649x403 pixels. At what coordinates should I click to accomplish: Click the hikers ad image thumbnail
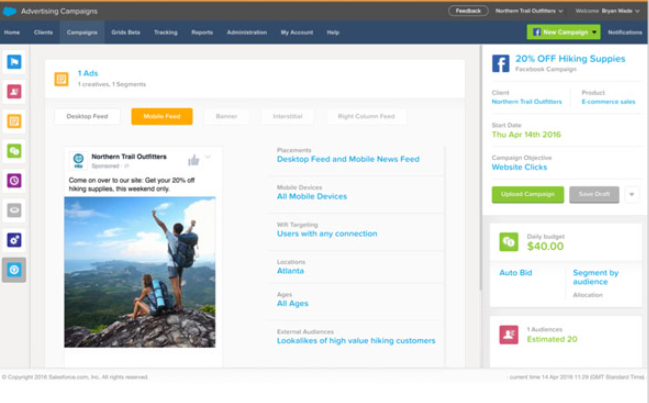[140, 272]
